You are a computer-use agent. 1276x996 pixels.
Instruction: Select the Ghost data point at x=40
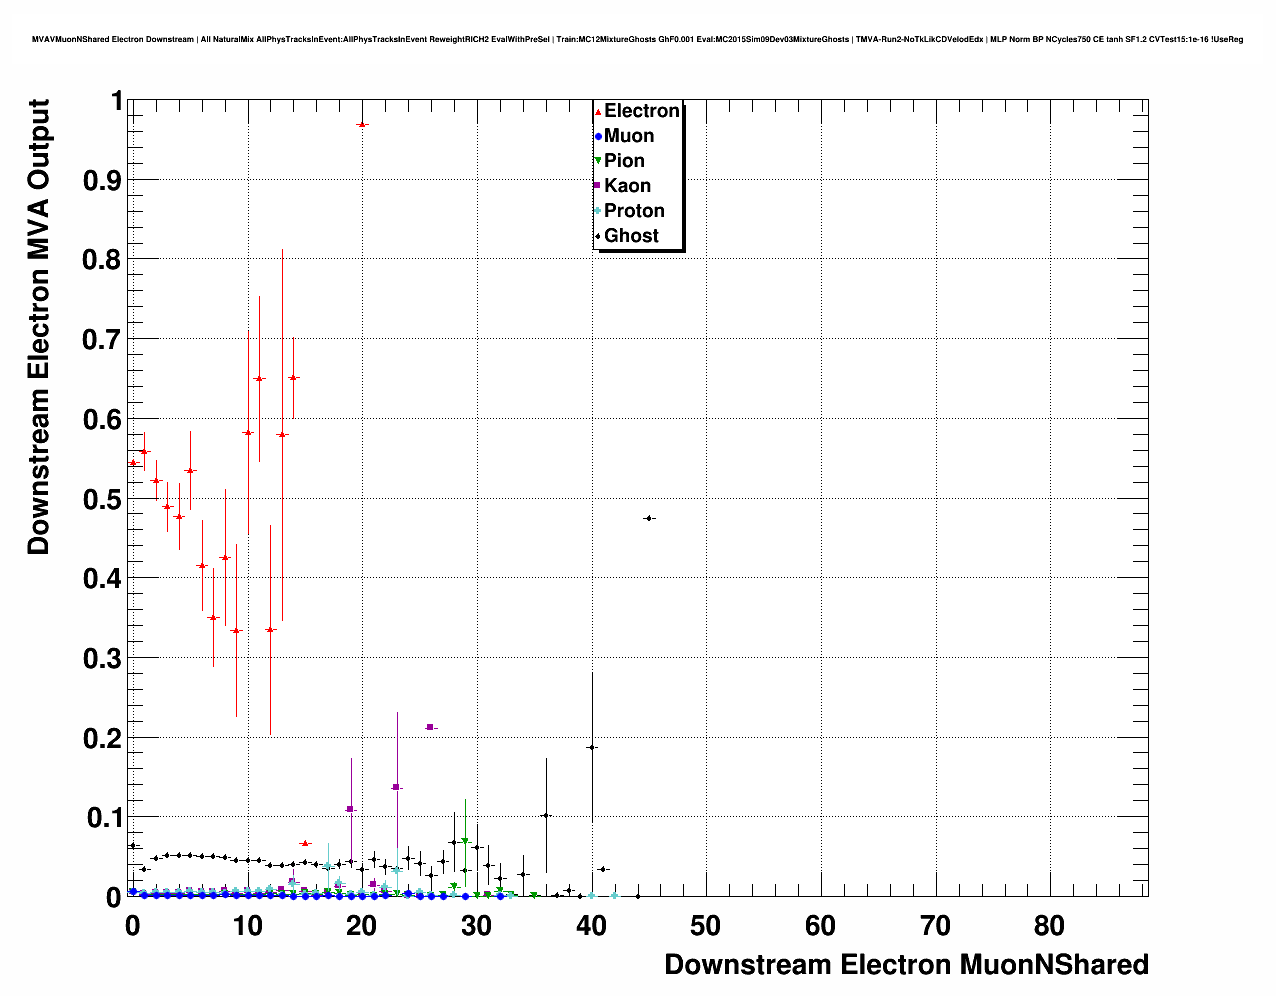point(592,747)
